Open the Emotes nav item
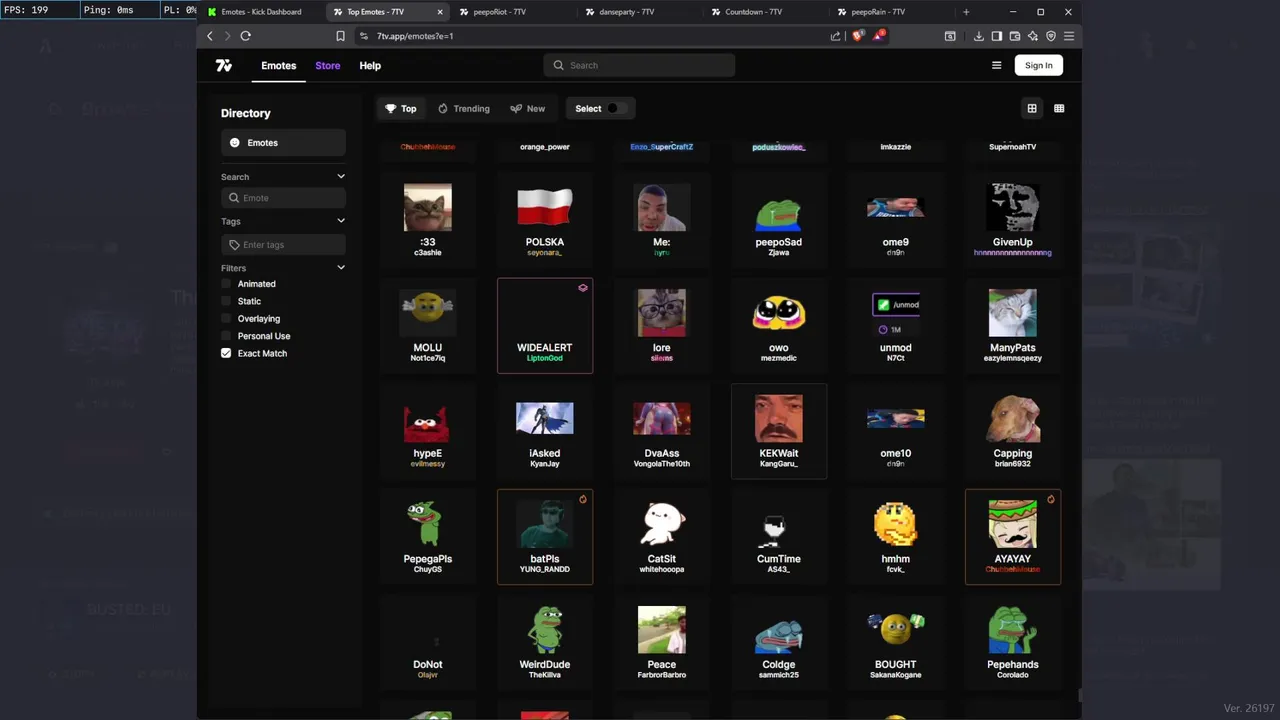The image size is (1280, 720). click(x=279, y=65)
